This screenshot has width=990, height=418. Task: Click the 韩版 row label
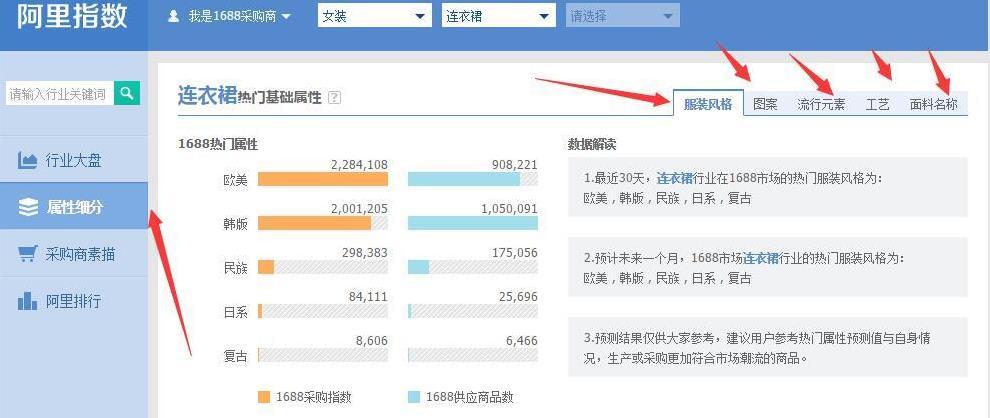[x=236, y=224]
